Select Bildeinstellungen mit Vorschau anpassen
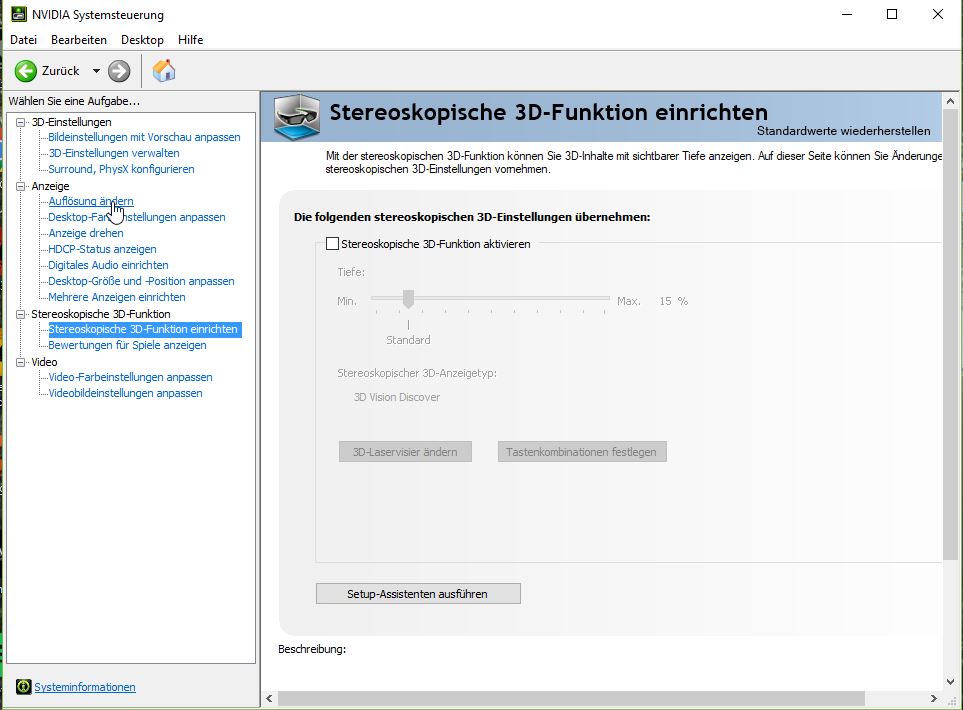Screen dimensions: 963x710 pos(144,137)
